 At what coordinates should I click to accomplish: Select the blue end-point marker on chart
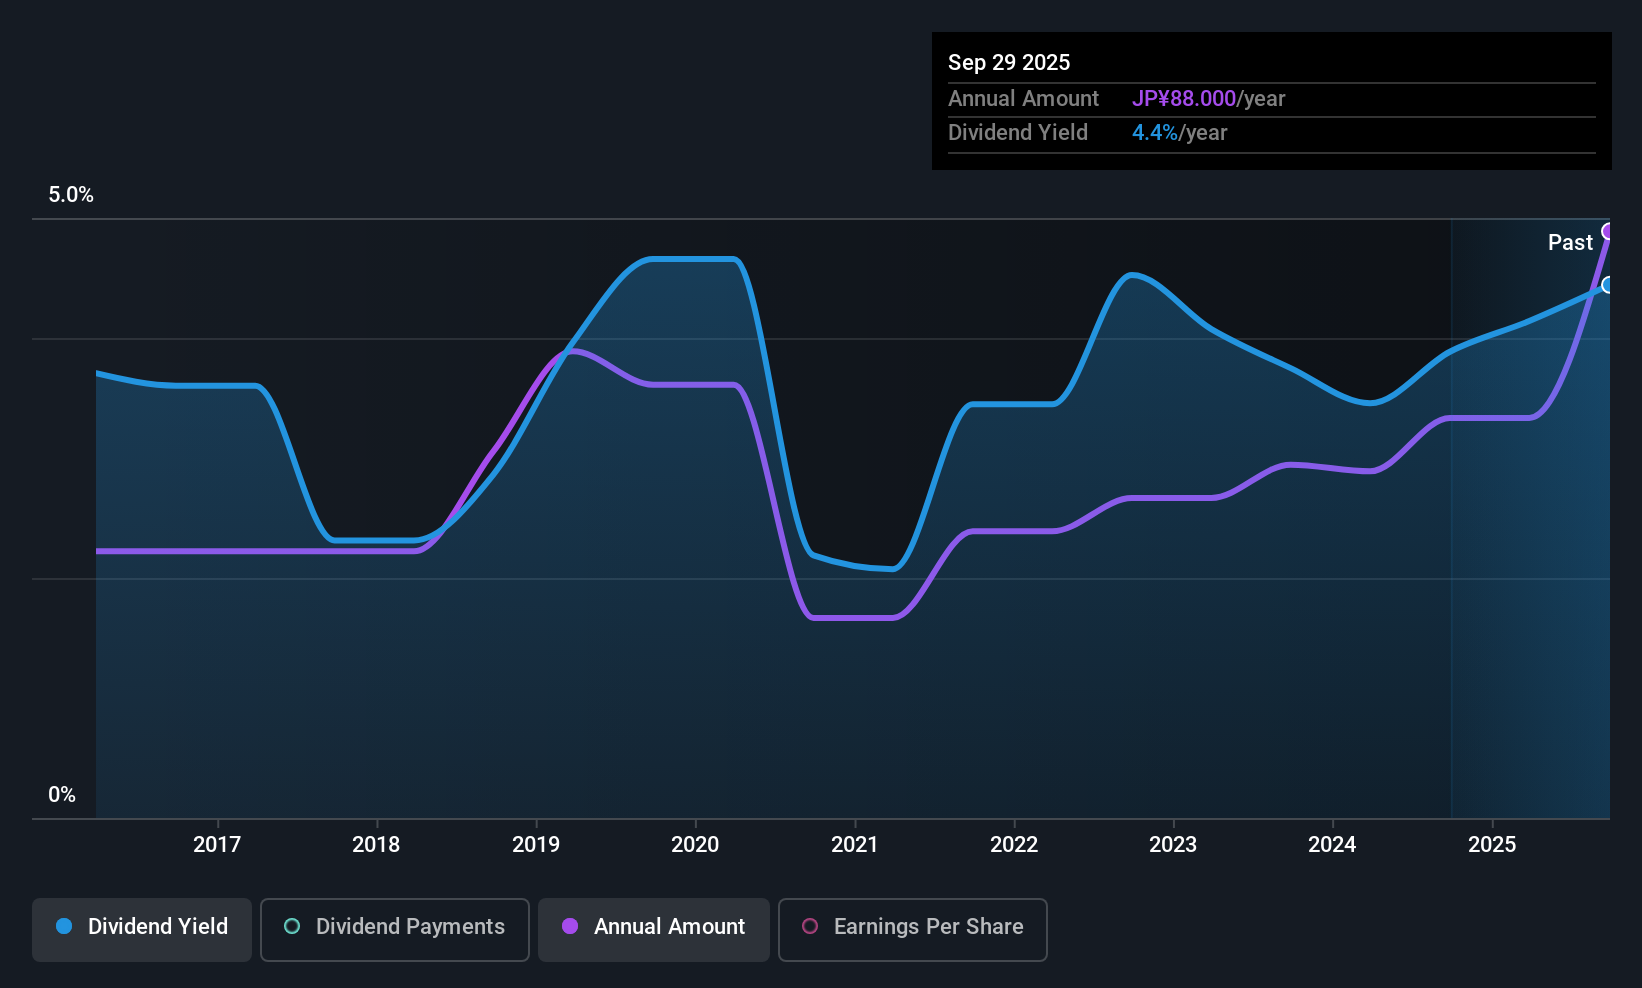(x=1608, y=285)
